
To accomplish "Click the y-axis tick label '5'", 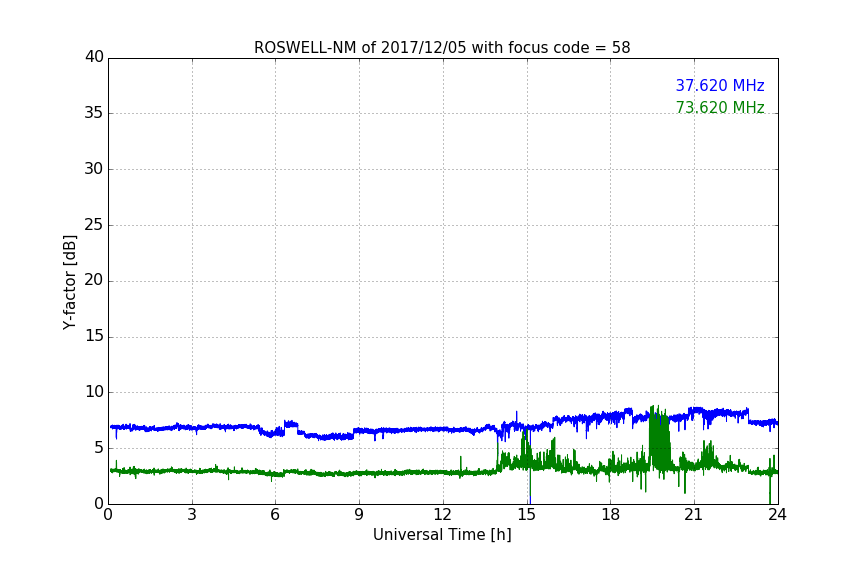I will [x=99, y=448].
